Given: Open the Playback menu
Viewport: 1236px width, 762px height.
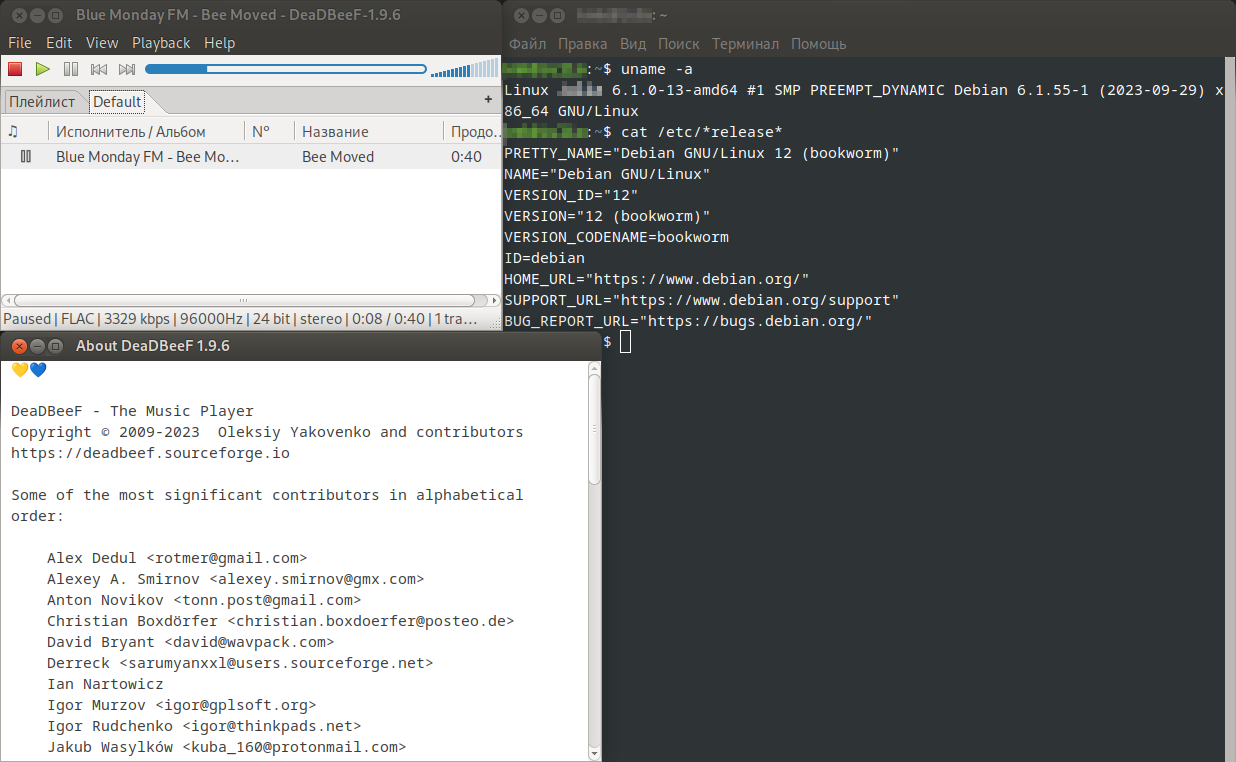Looking at the screenshot, I should tap(160, 43).
